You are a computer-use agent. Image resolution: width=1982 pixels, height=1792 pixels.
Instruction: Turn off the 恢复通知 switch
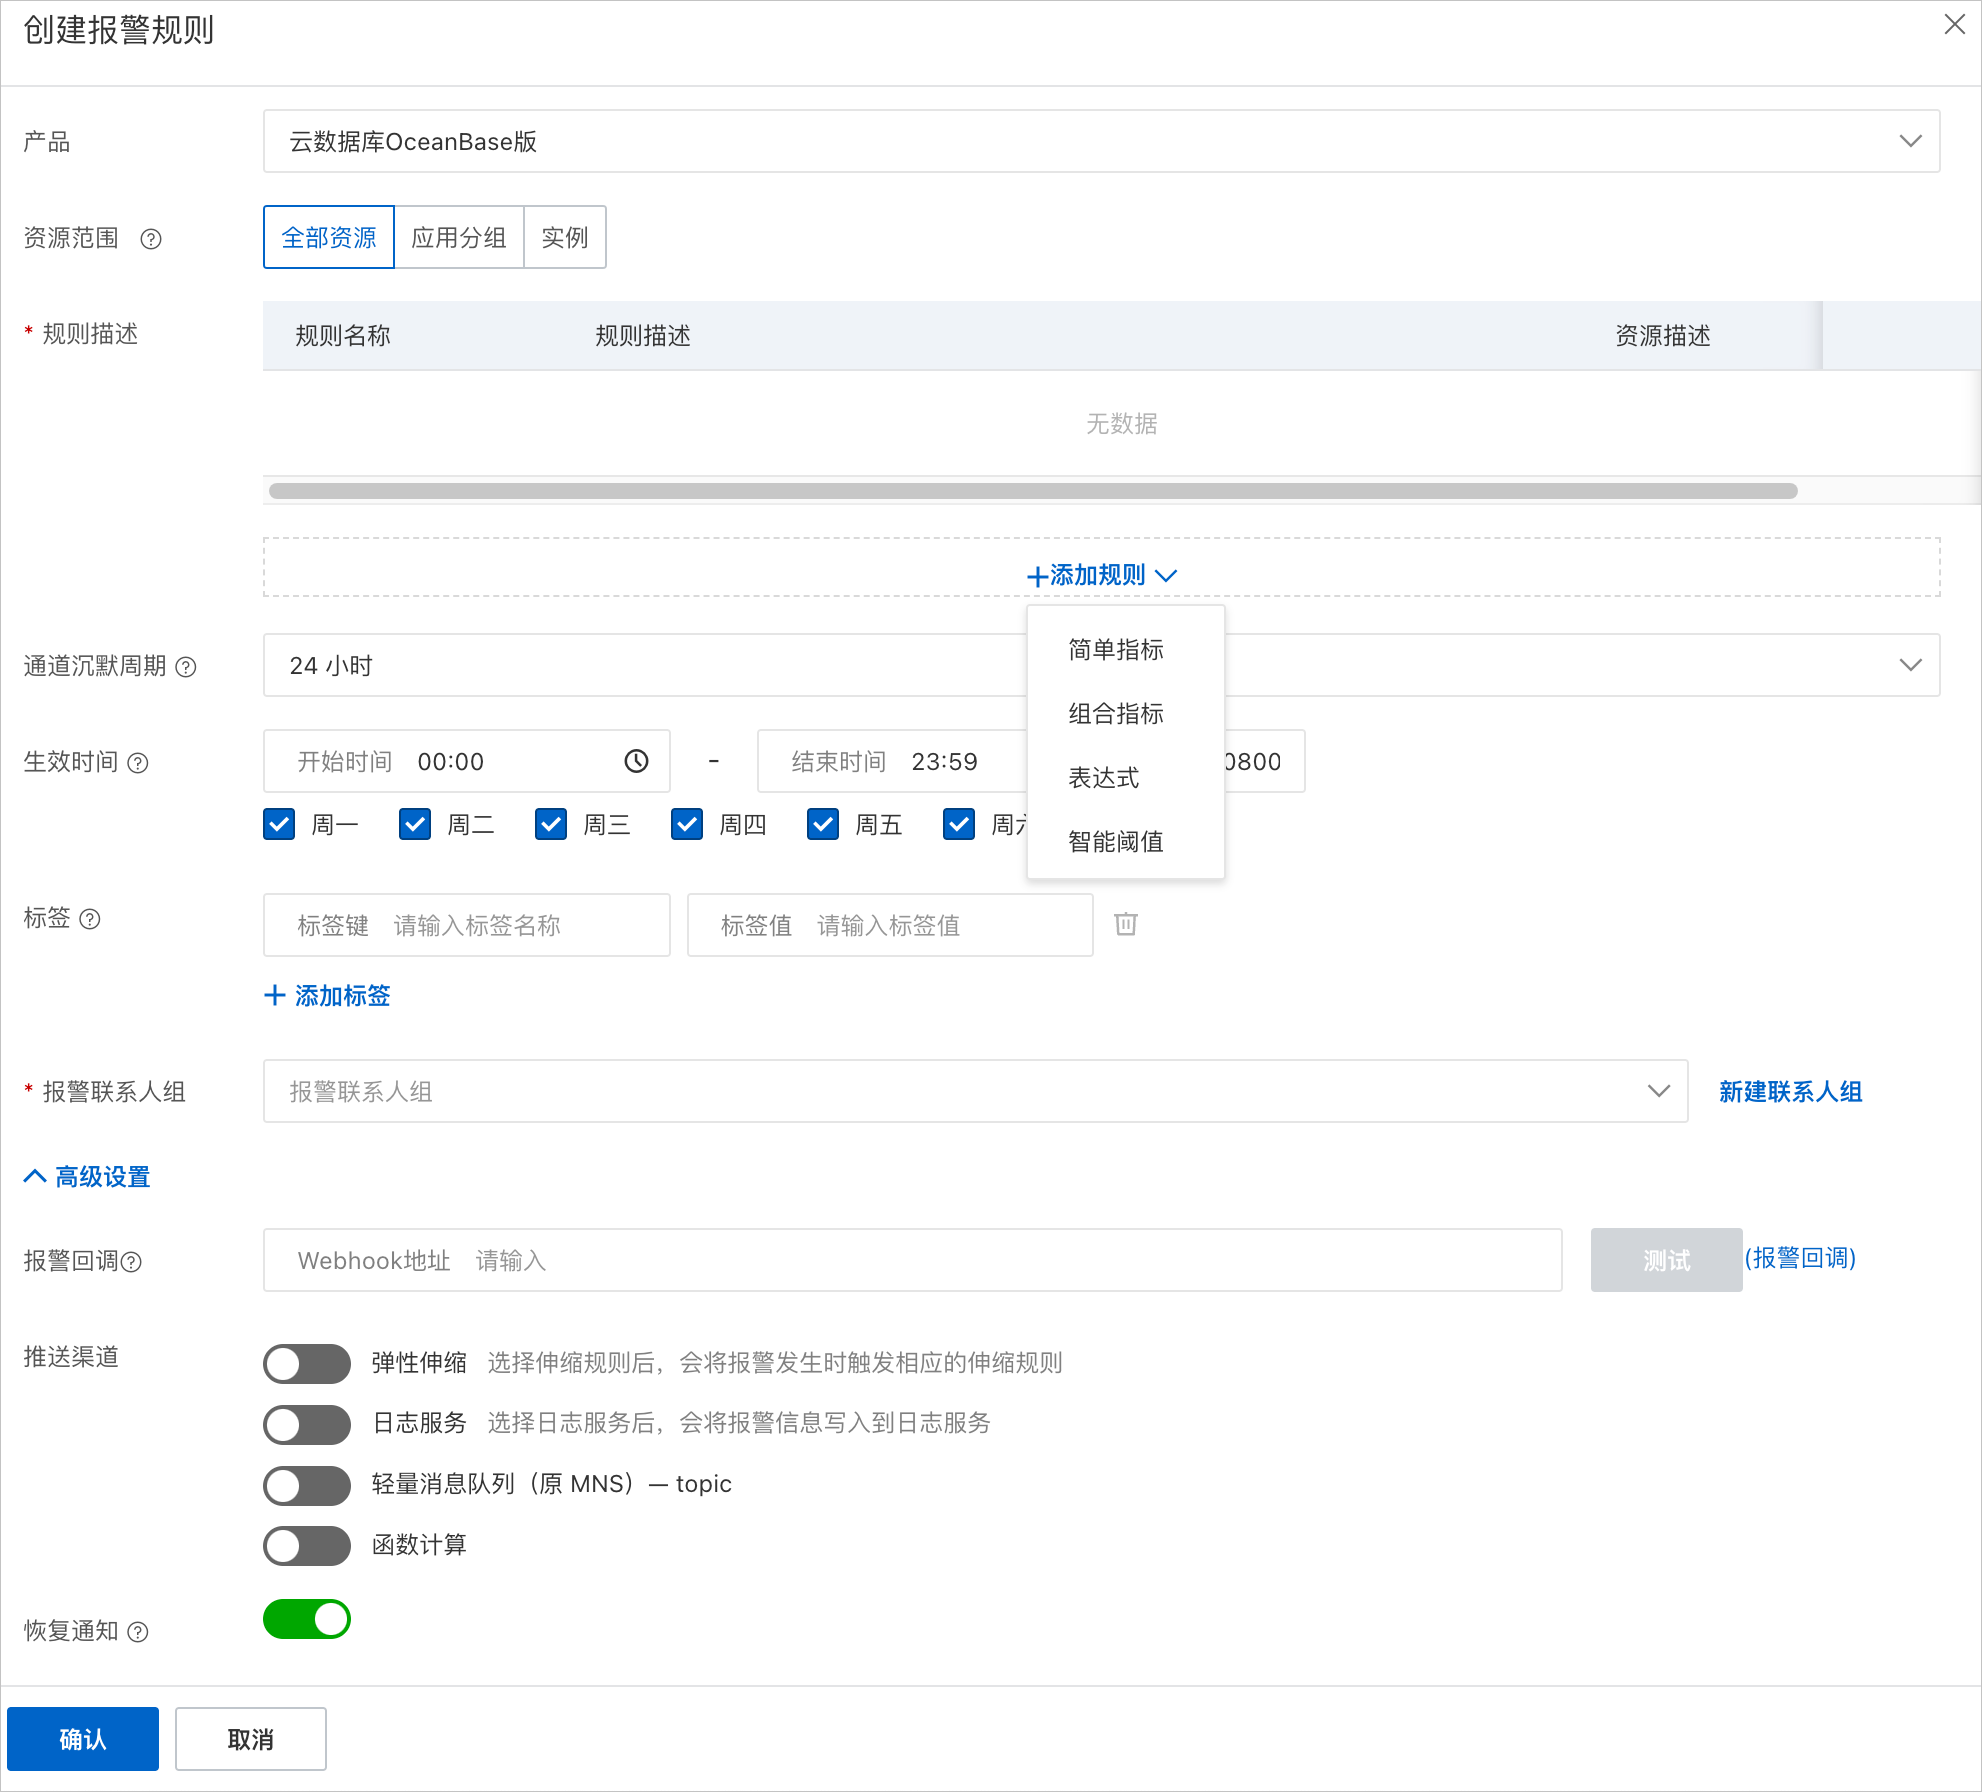click(x=307, y=1619)
